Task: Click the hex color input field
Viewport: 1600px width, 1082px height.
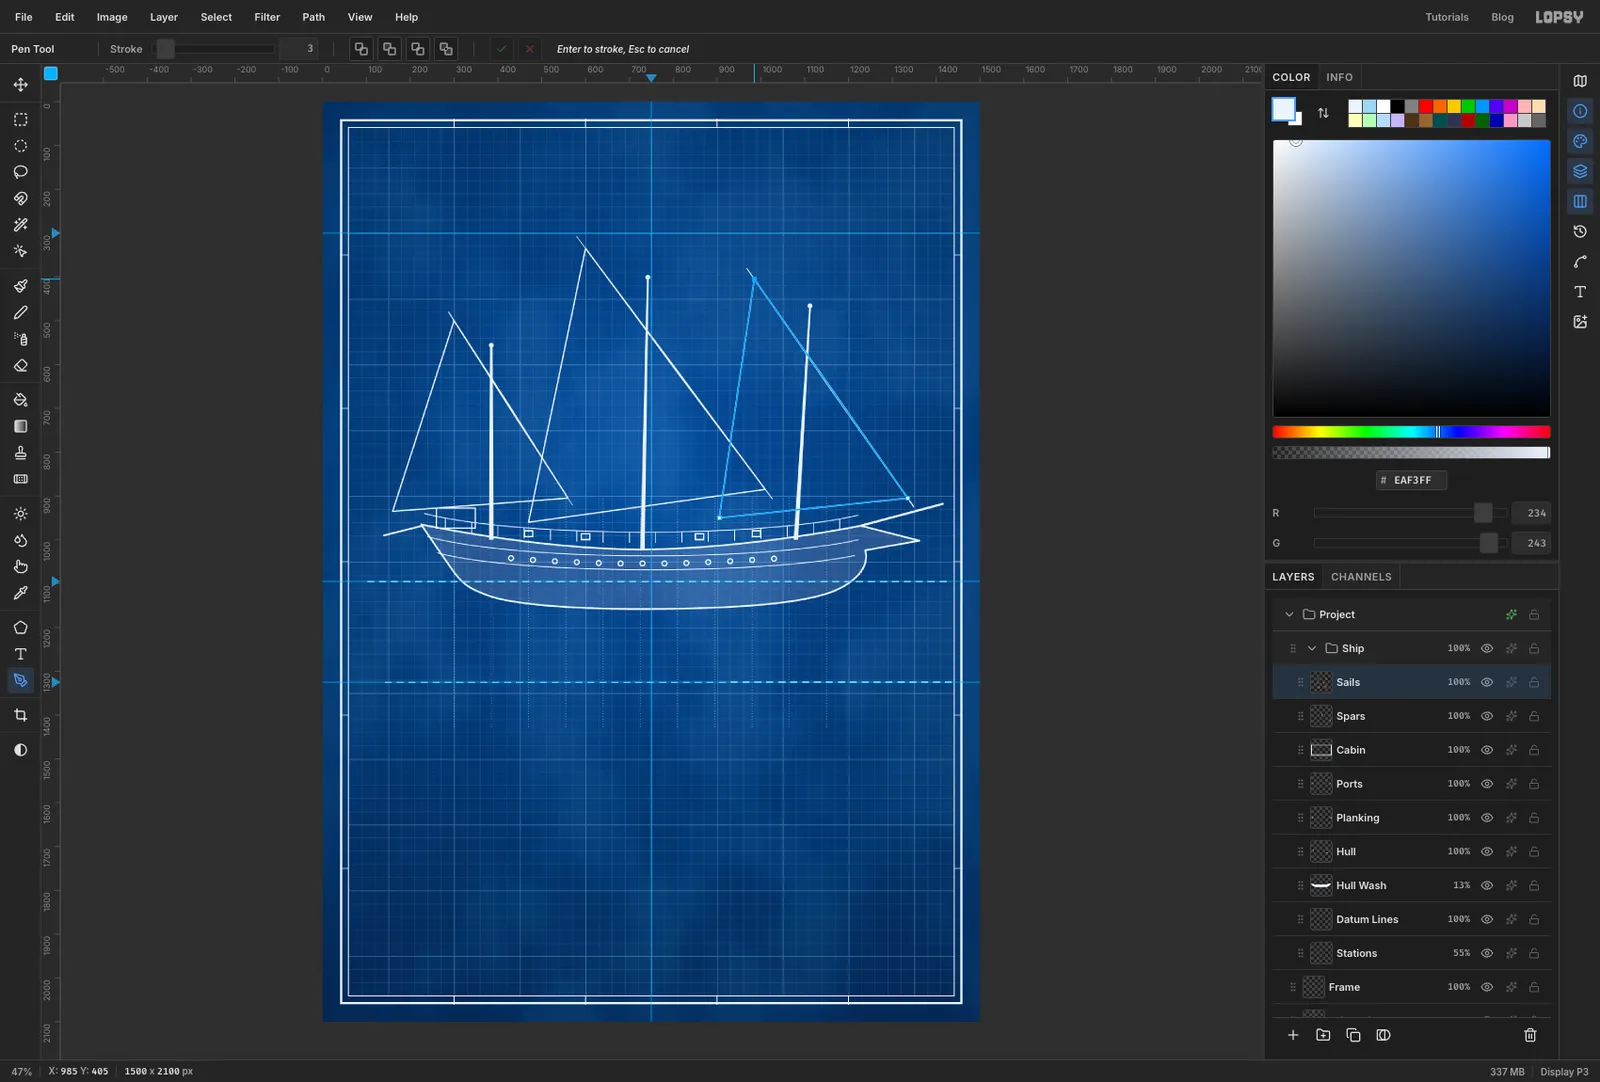Action: 1411,480
